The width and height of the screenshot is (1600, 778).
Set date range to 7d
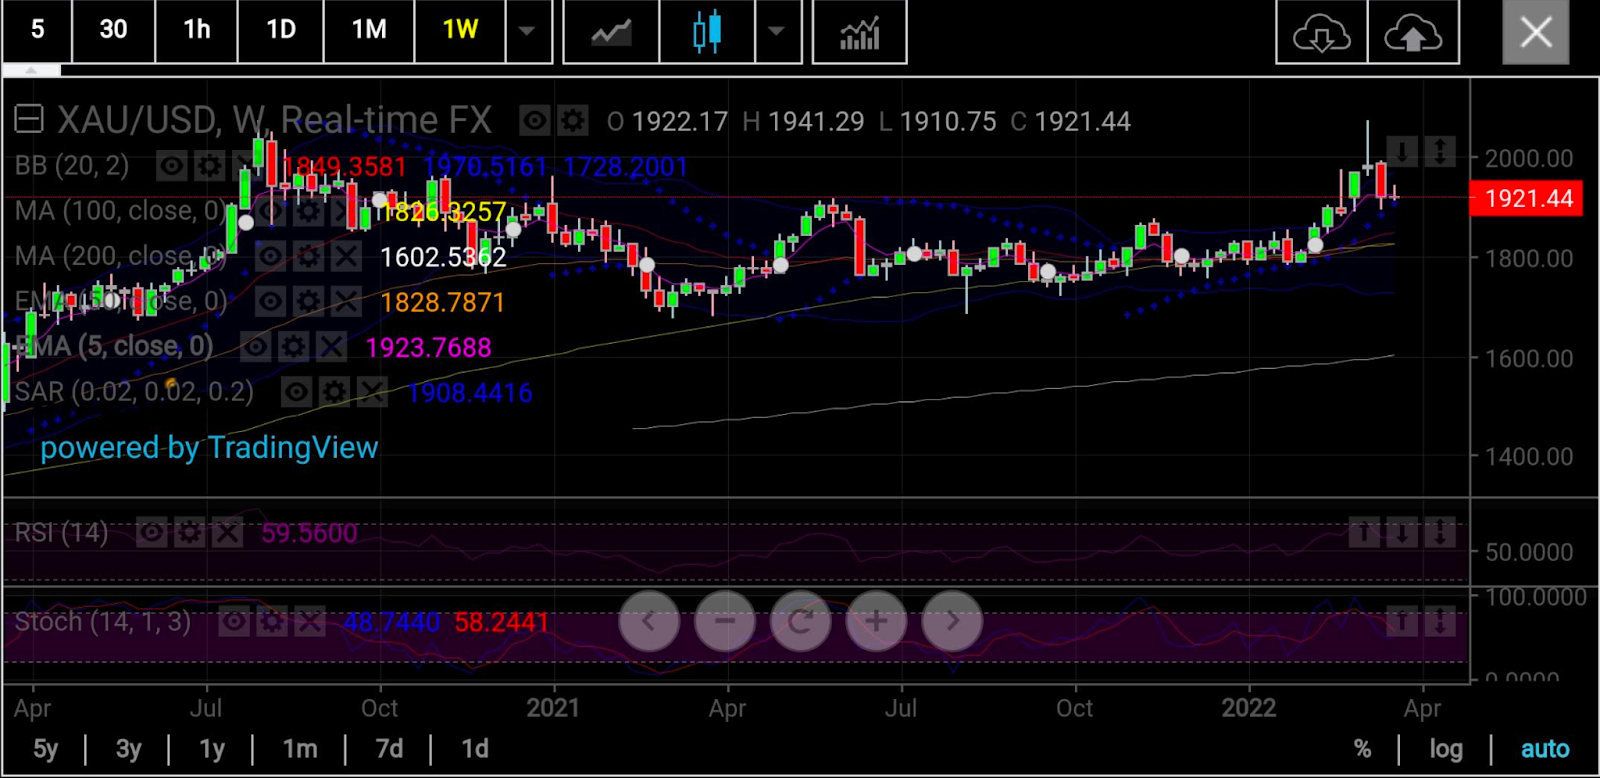point(389,749)
